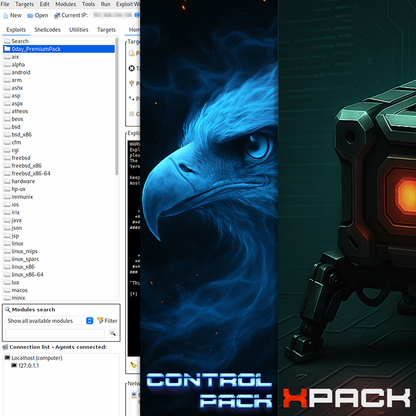This screenshot has width=416, height=416.
Task: Click the folder icon beside immunix
Action: coord(7,197)
